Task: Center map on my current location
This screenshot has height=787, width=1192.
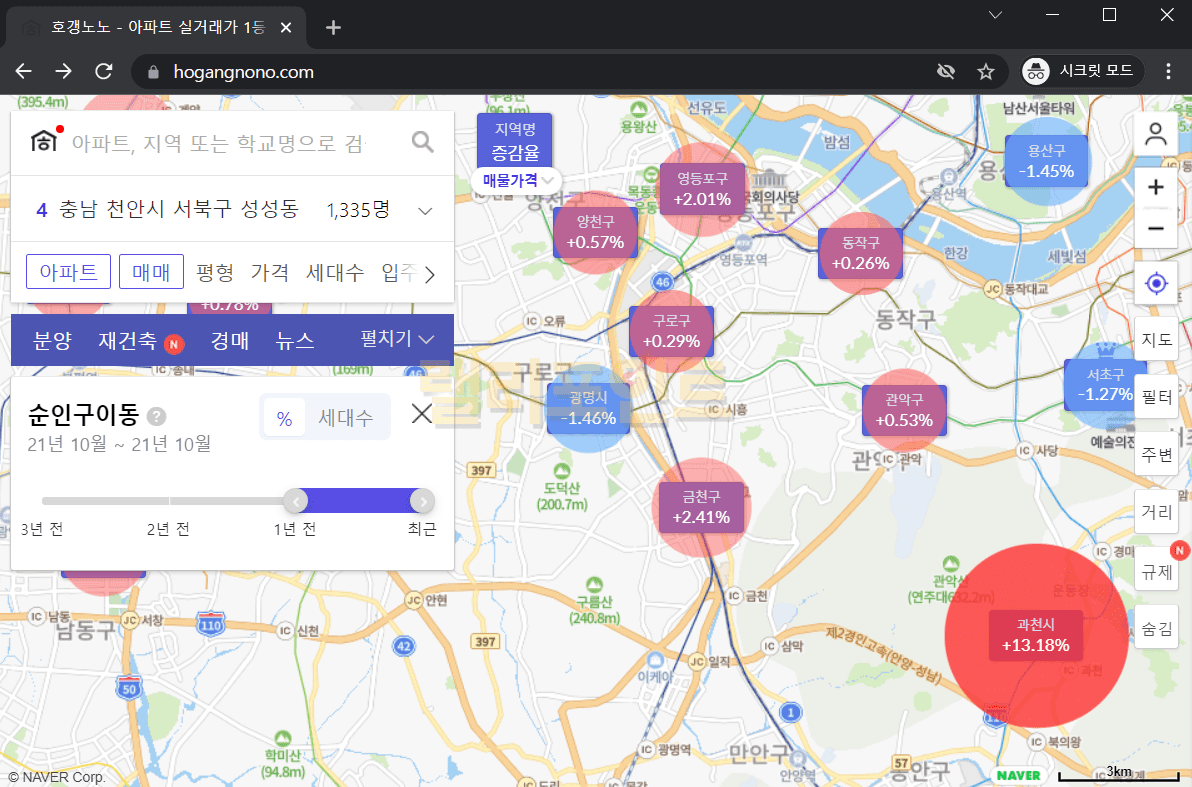Action: coord(1156,284)
